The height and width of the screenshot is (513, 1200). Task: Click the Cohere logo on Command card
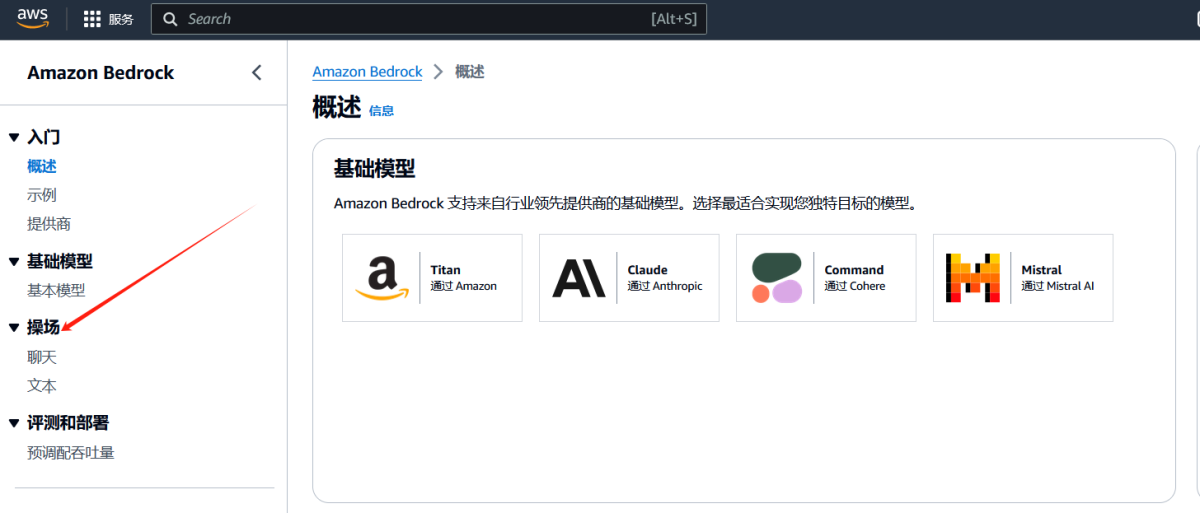(x=777, y=278)
